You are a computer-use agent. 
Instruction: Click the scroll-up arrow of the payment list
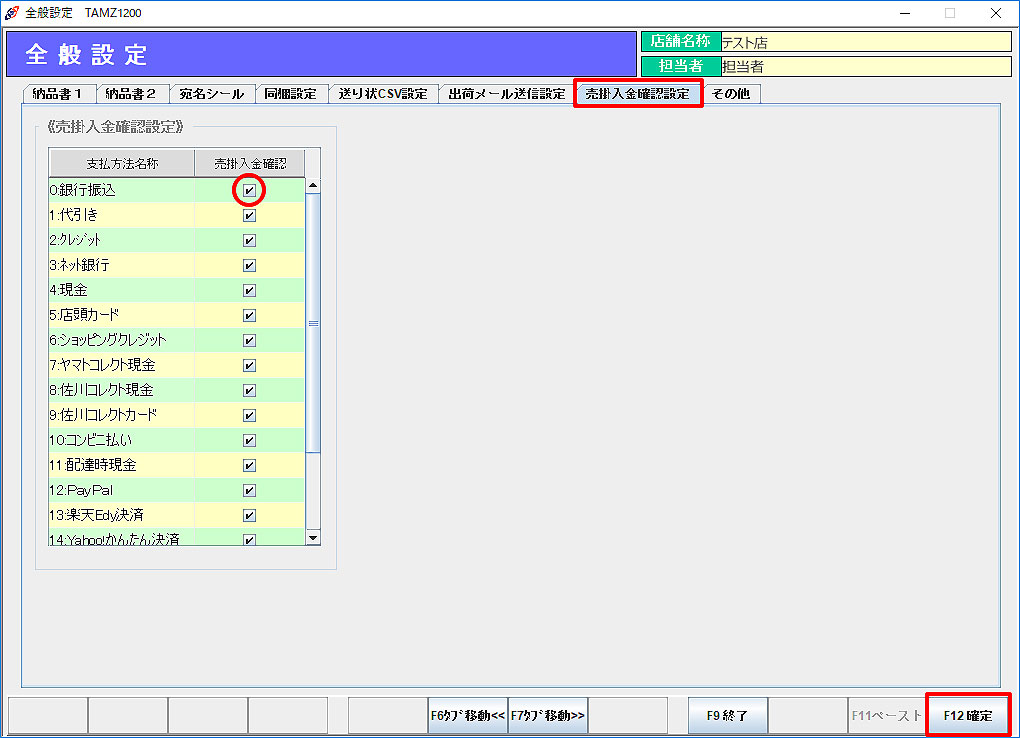[313, 186]
